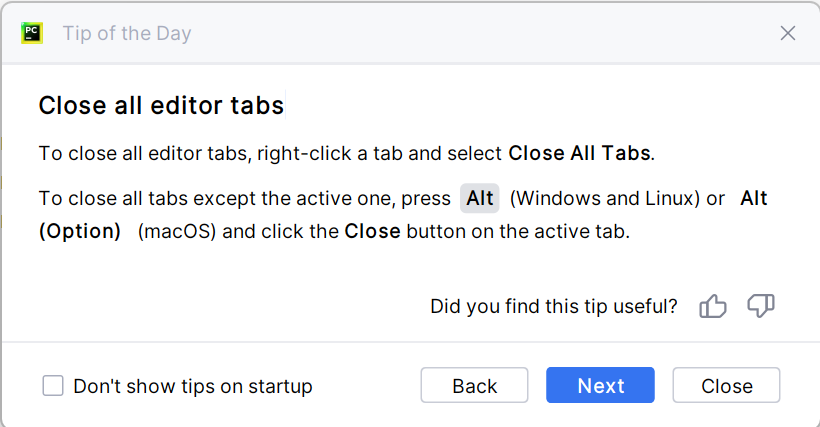Click the bold word Close in the tip paragraph
Viewport: 820px width, 427px height.
pos(372,232)
